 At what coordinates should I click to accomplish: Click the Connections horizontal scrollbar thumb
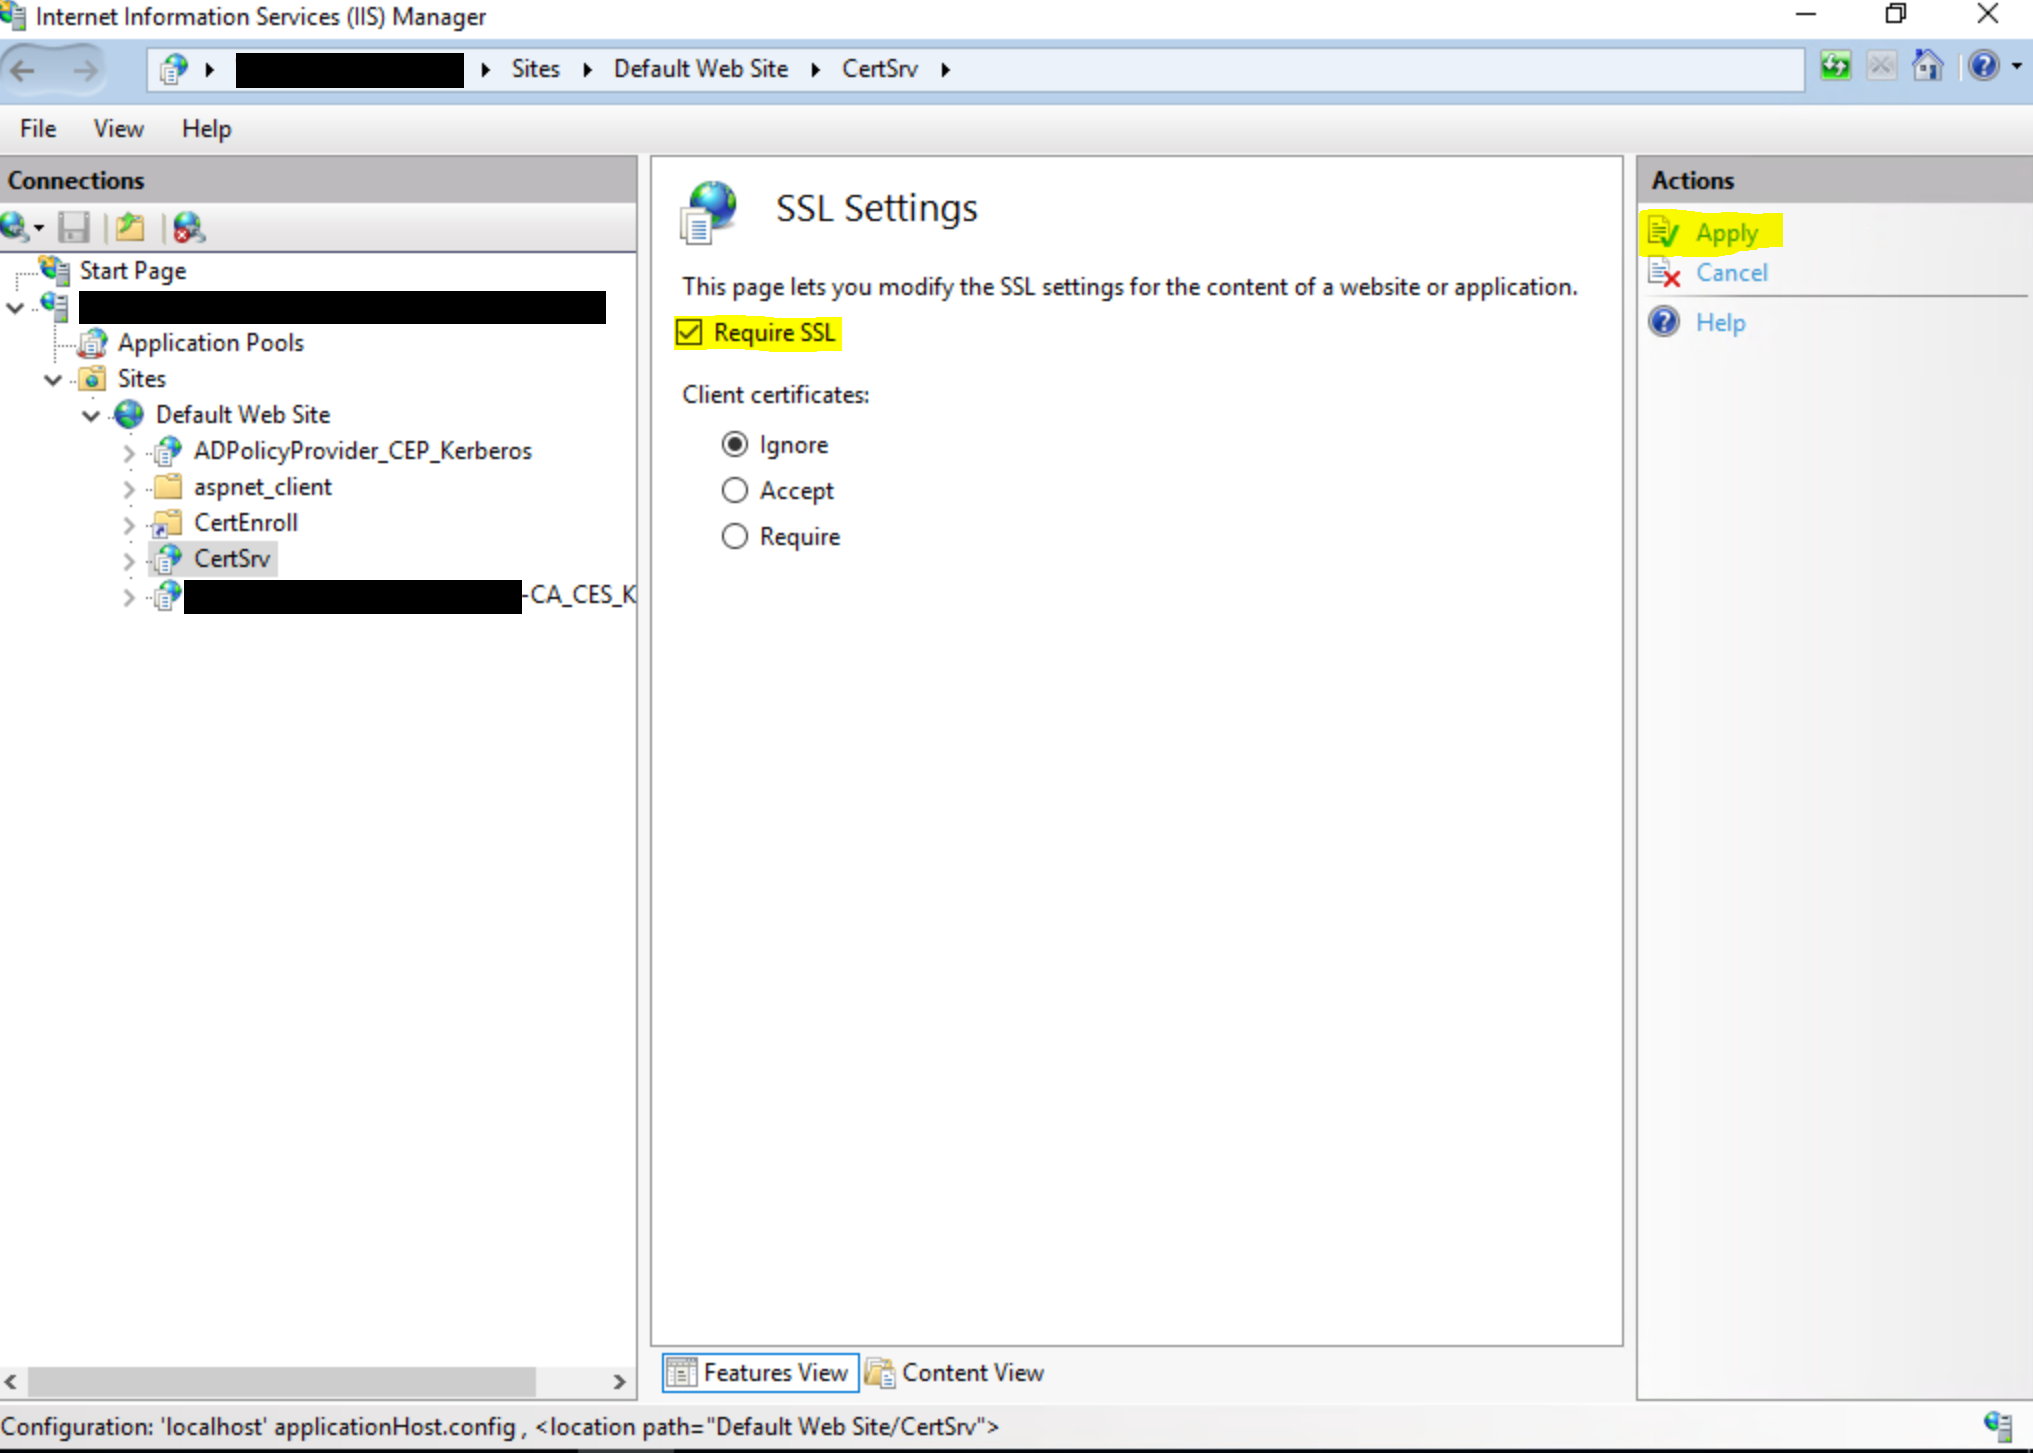[281, 1381]
